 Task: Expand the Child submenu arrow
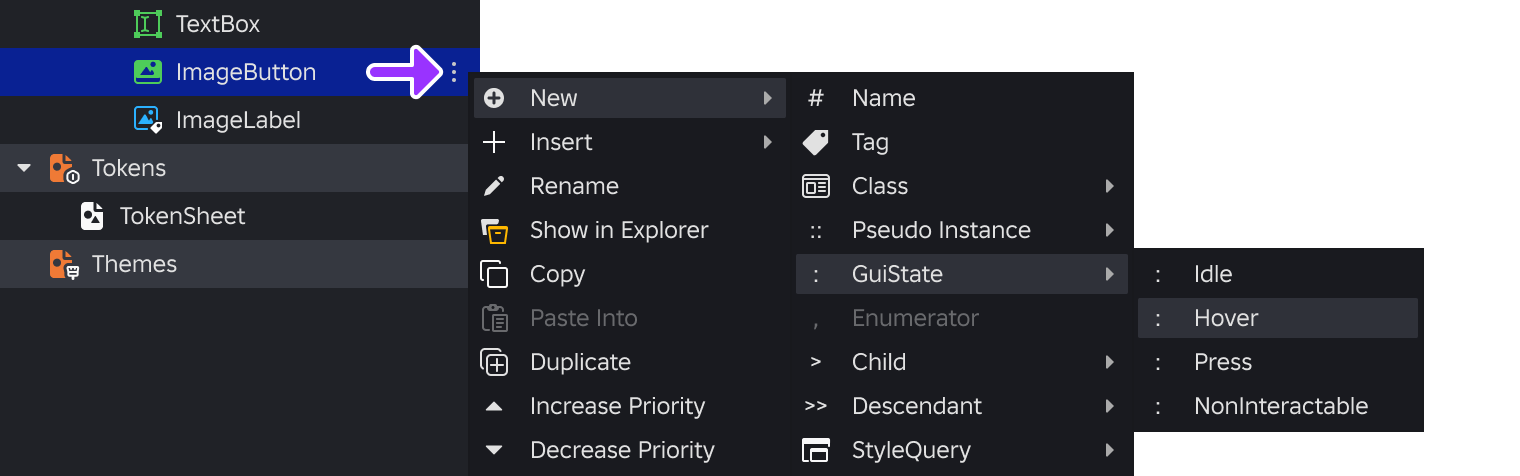click(x=1109, y=362)
